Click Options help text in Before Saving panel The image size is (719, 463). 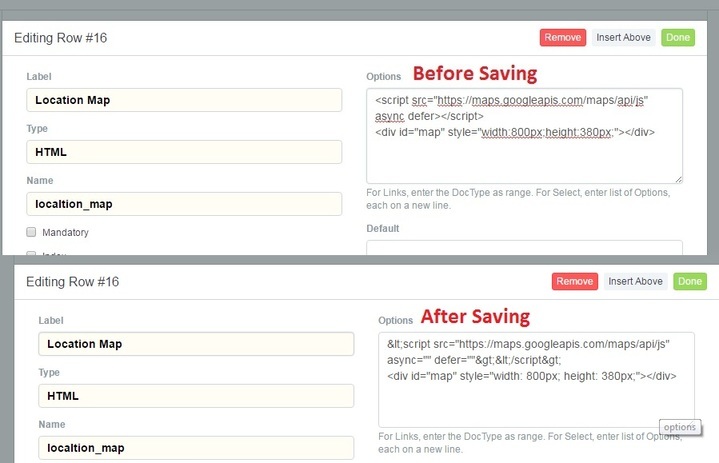518,199
